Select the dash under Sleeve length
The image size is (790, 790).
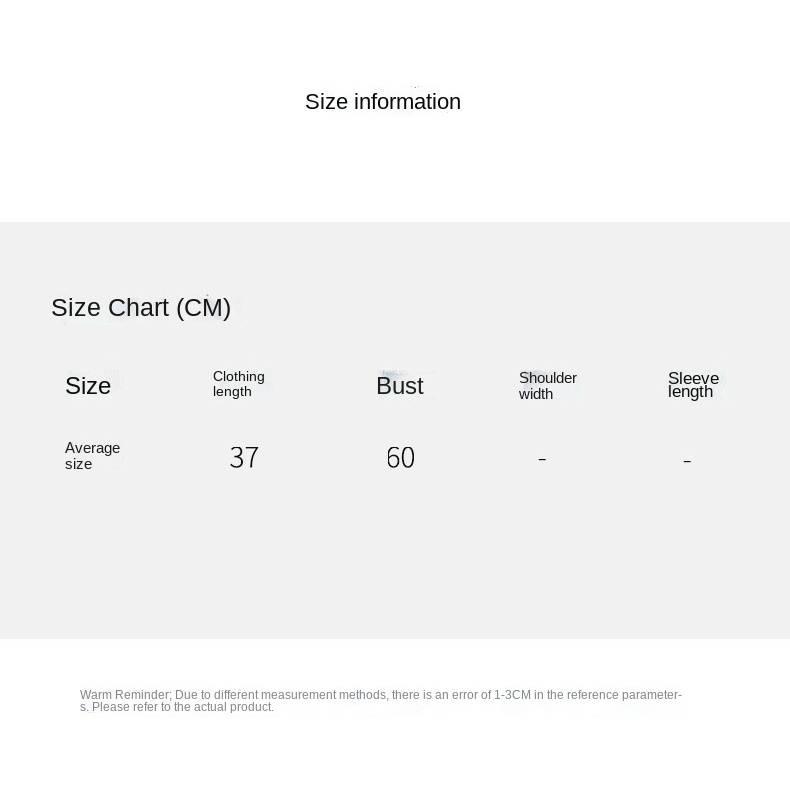coord(687,461)
